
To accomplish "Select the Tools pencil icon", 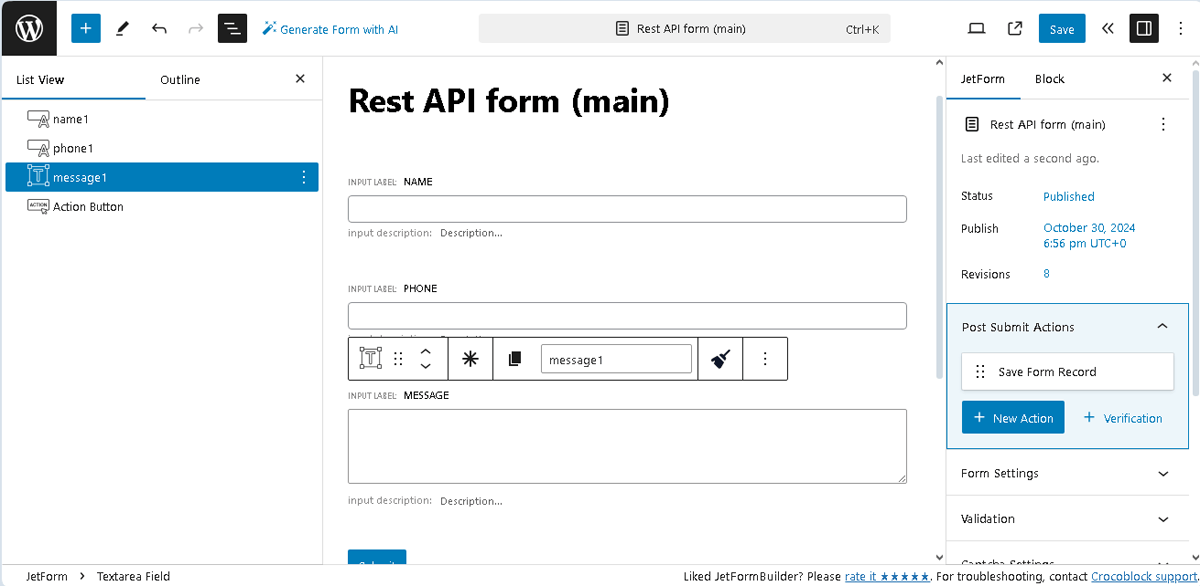I will click(123, 28).
